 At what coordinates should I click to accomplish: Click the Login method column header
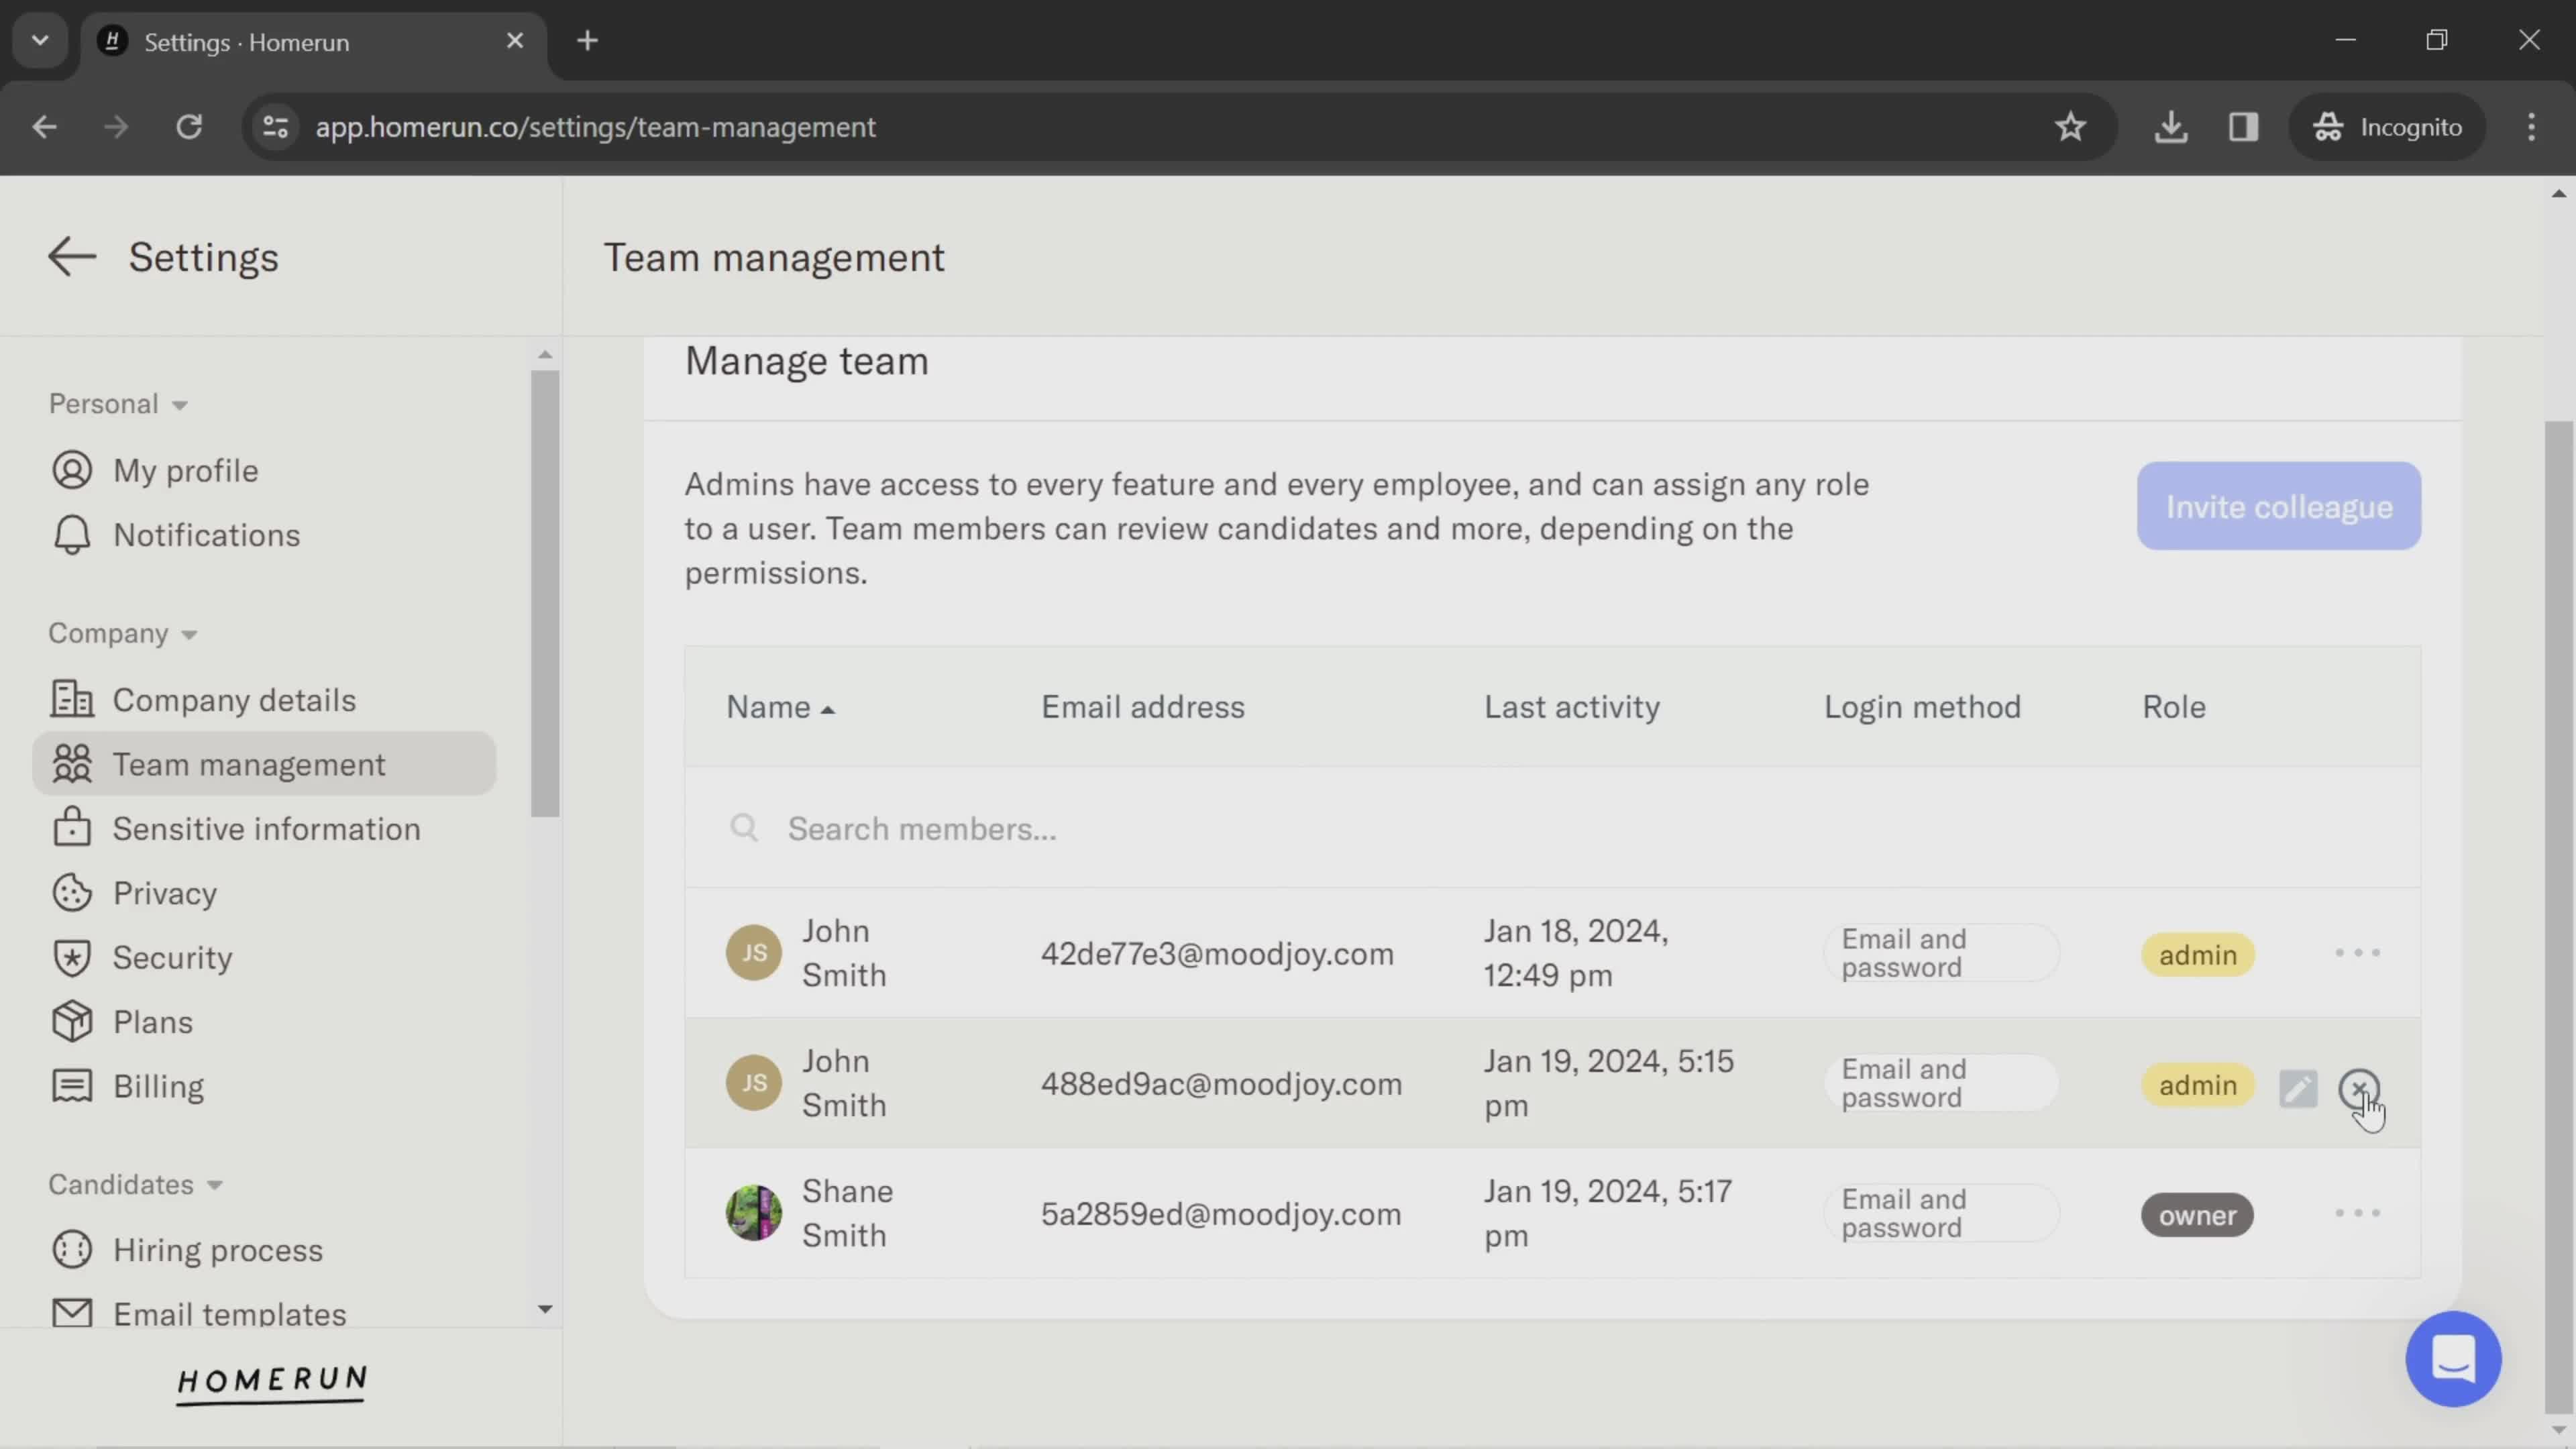click(x=1922, y=707)
